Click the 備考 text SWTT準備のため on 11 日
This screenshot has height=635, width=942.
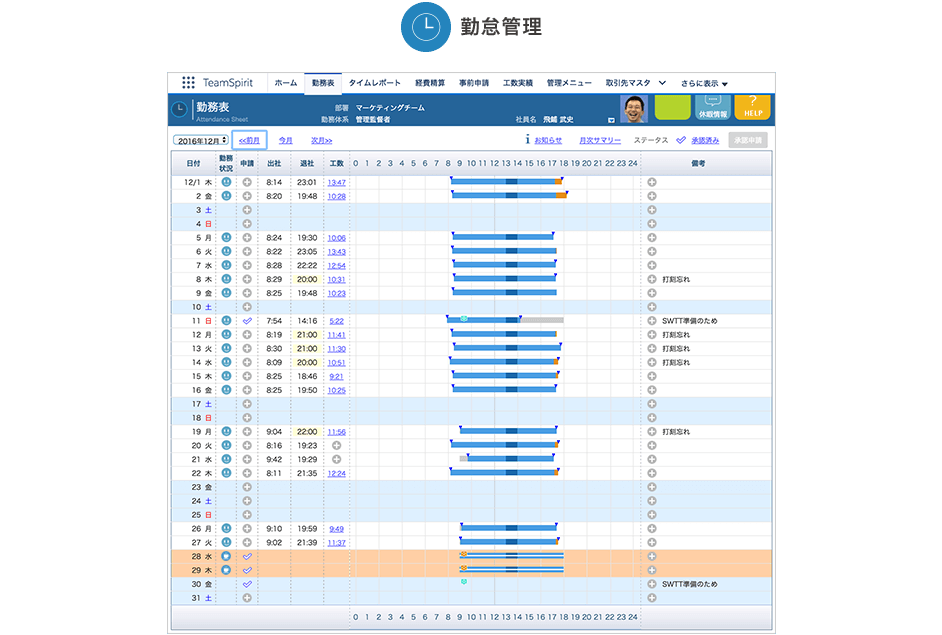tap(690, 321)
